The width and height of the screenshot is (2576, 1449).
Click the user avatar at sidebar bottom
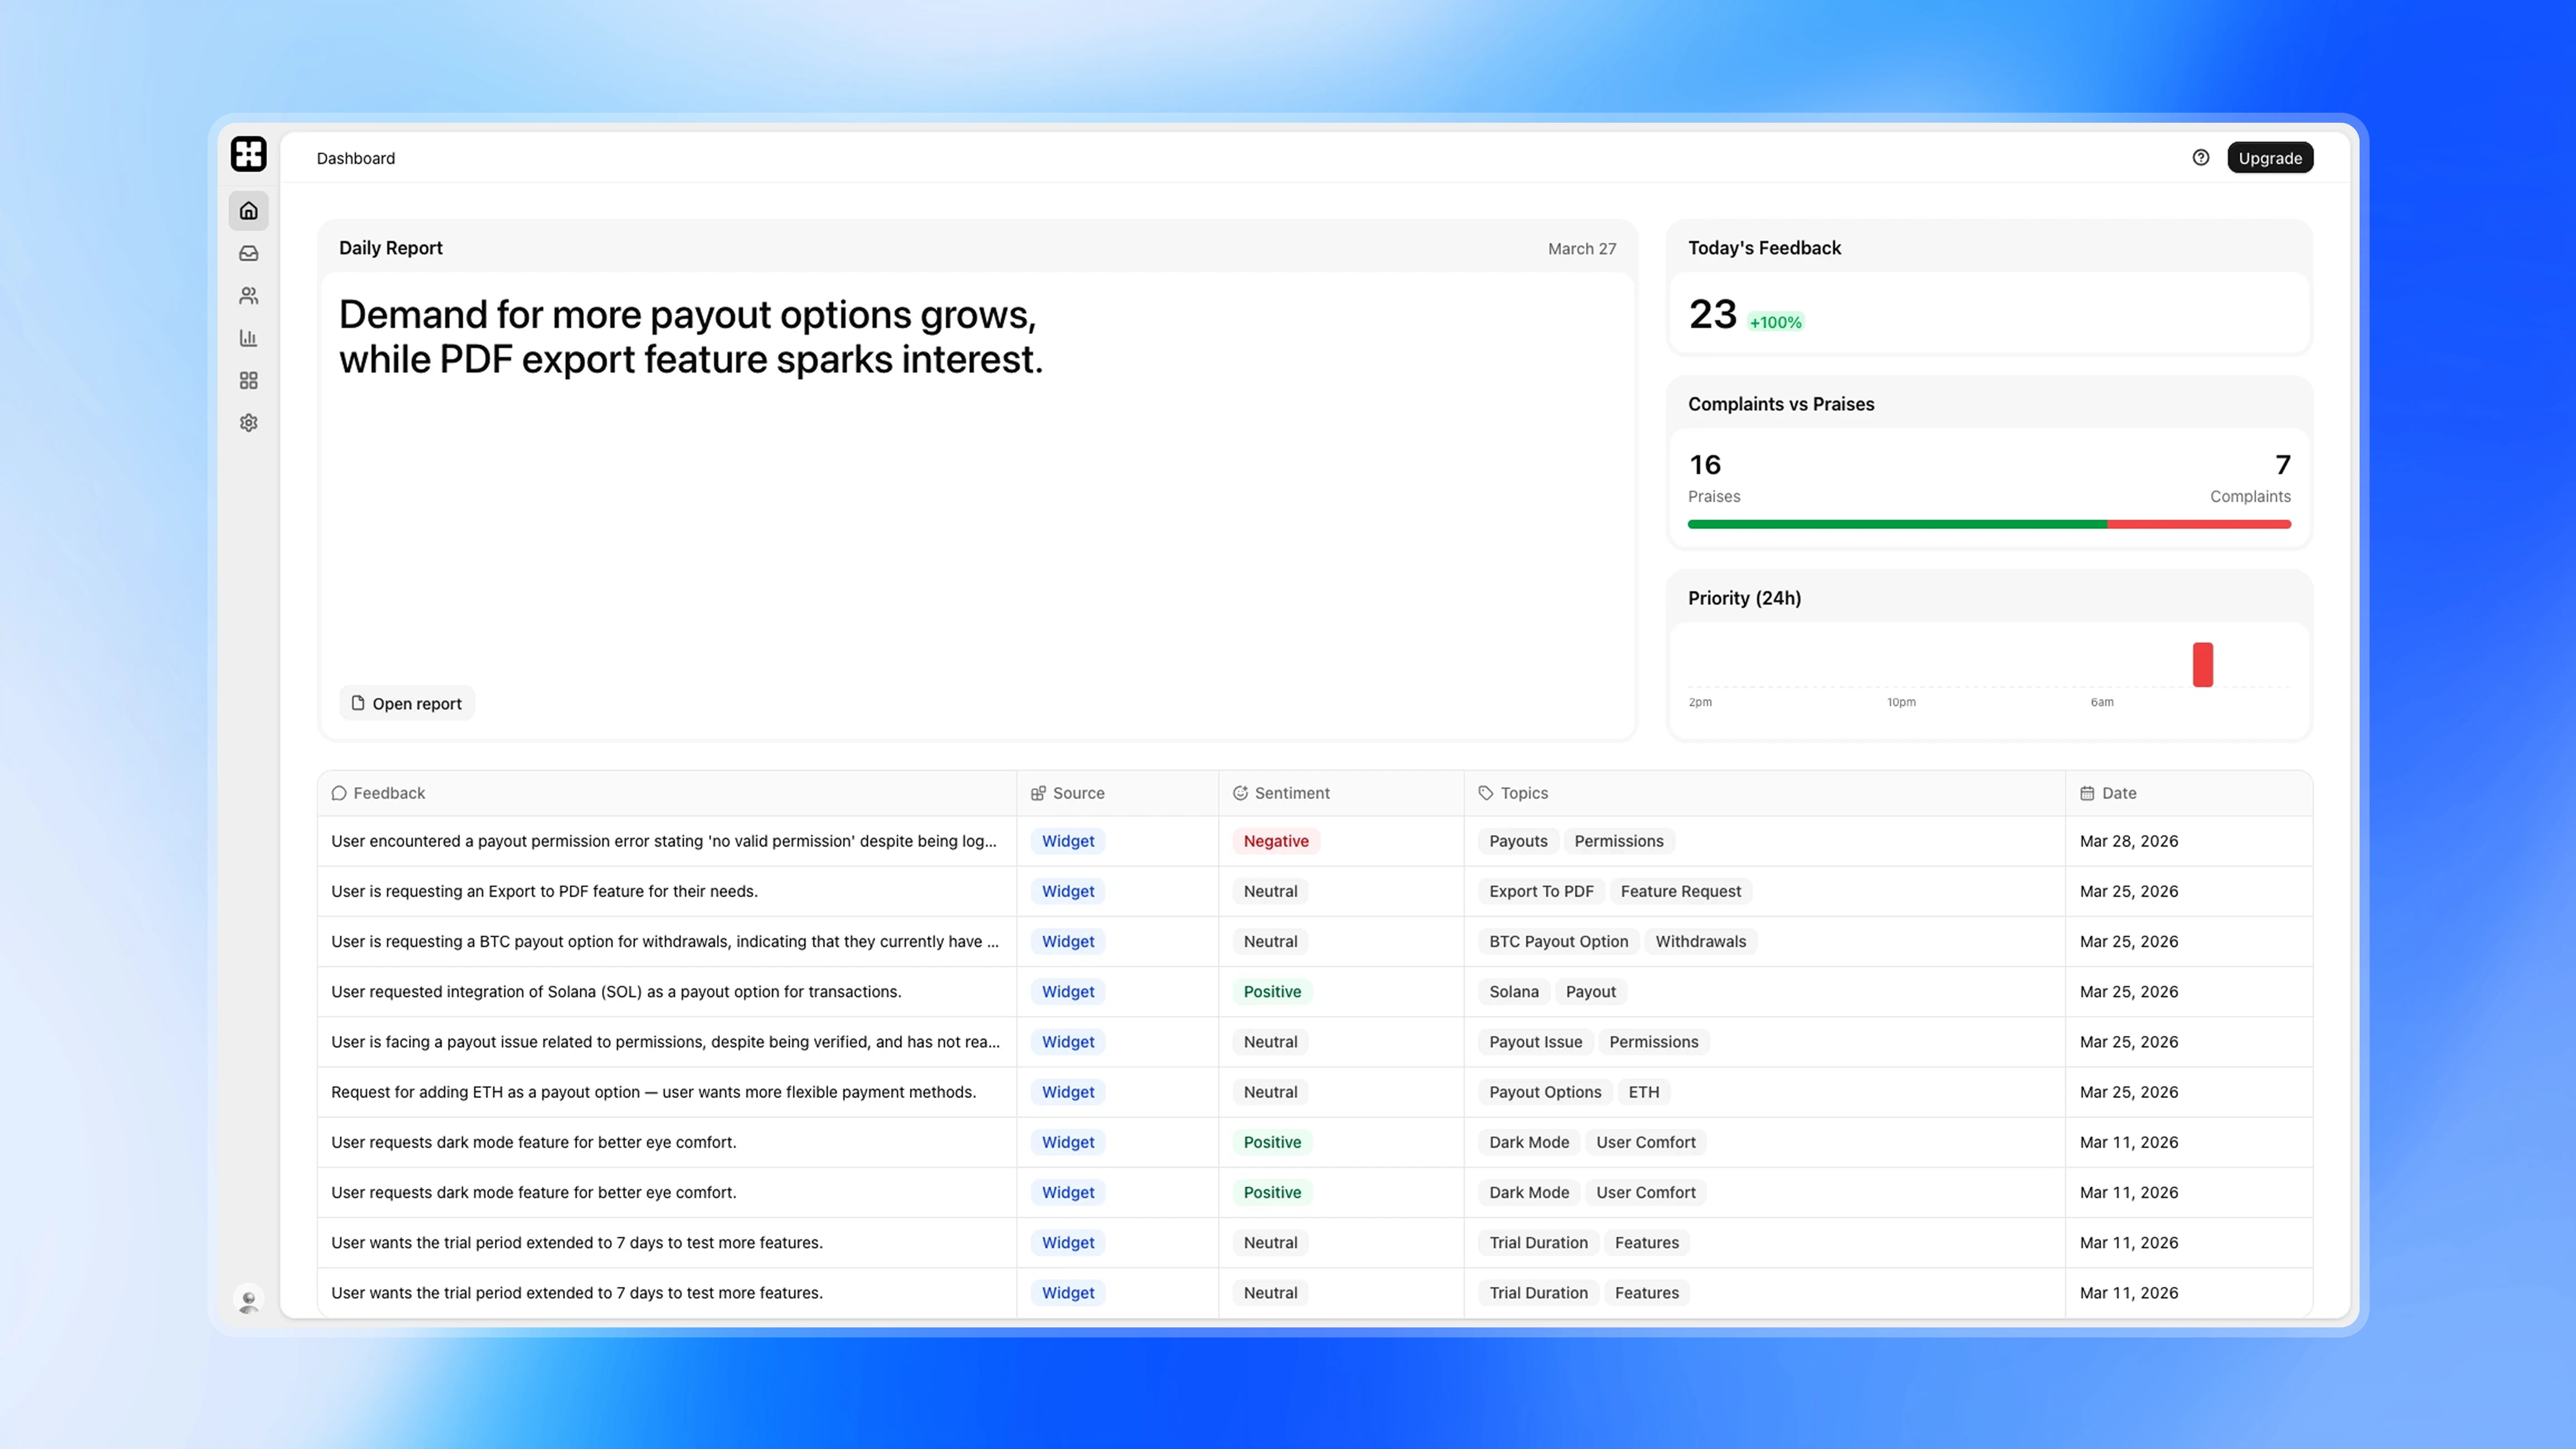pyautogui.click(x=248, y=1300)
